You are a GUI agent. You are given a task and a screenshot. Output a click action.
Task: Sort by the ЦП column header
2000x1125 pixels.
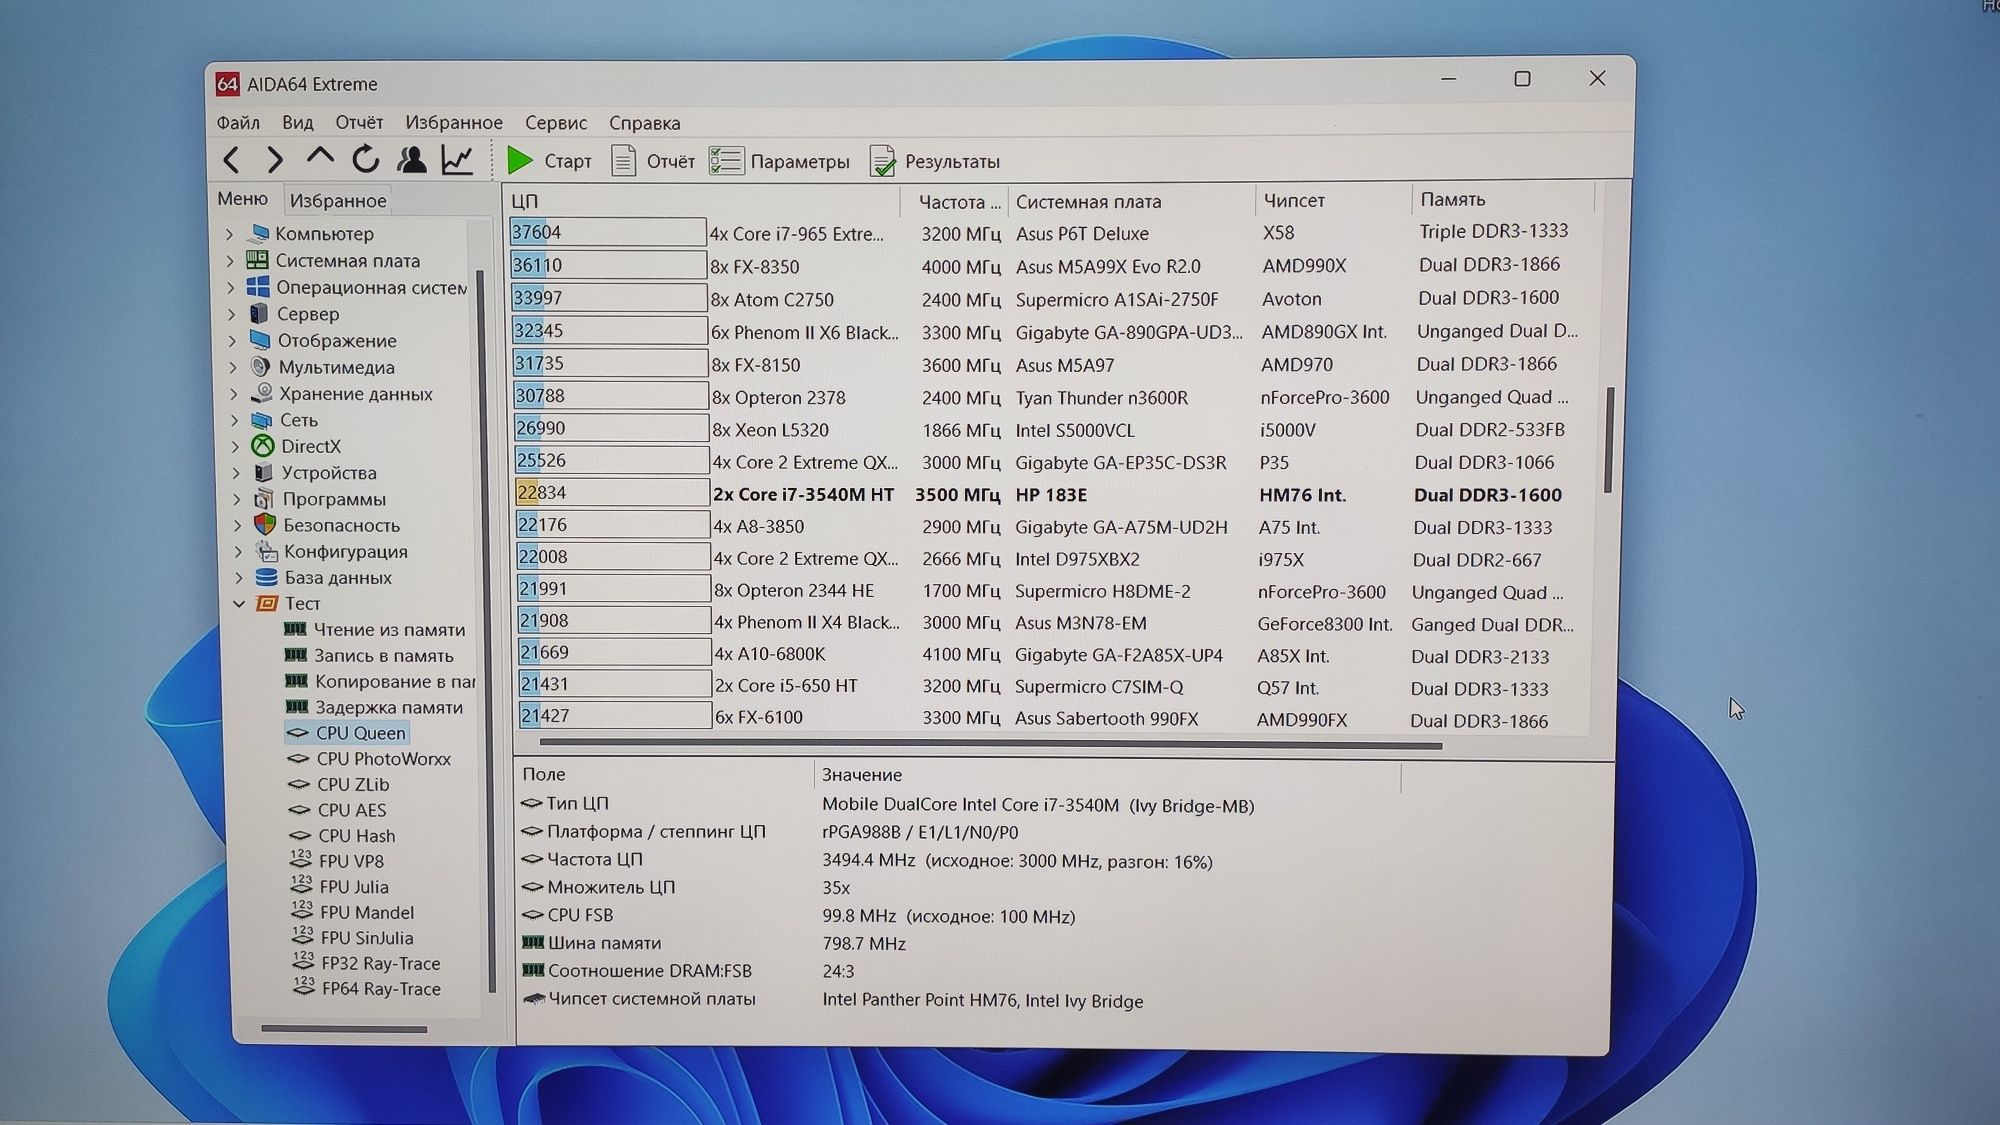tap(703, 201)
